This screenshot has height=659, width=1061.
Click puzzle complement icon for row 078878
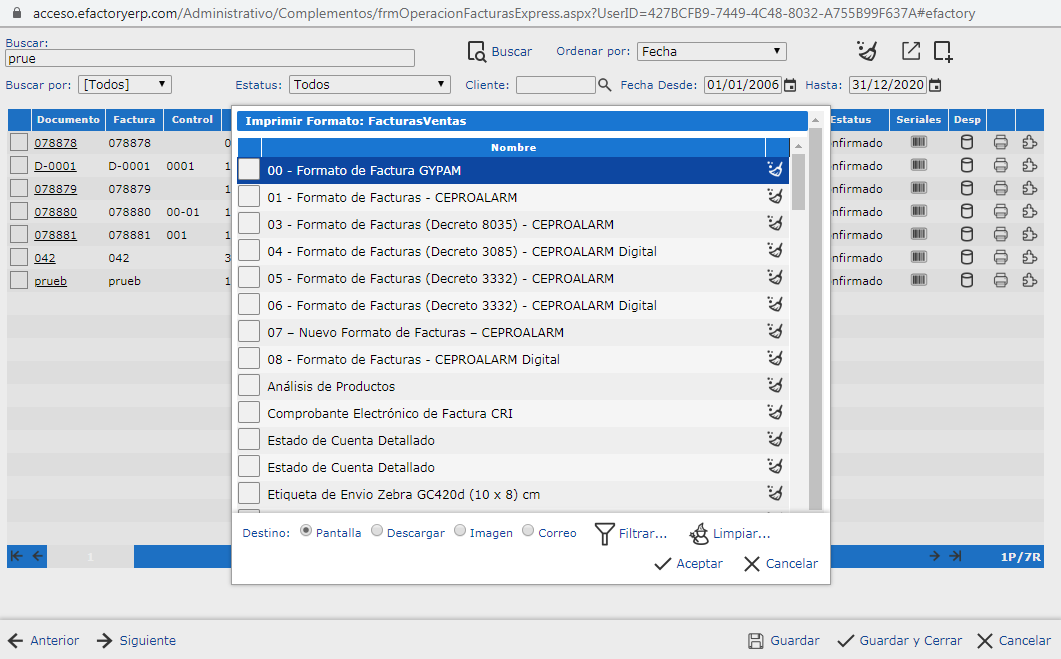pyautogui.click(x=1029, y=142)
